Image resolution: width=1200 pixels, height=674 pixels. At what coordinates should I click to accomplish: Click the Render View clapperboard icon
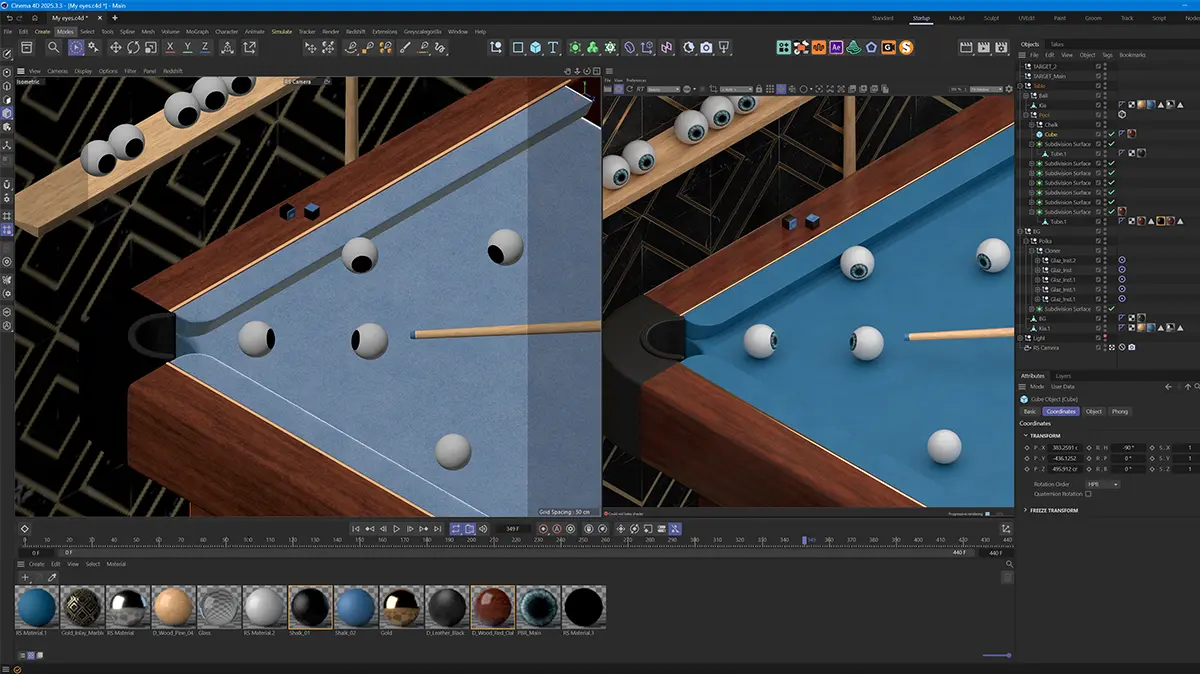966,47
